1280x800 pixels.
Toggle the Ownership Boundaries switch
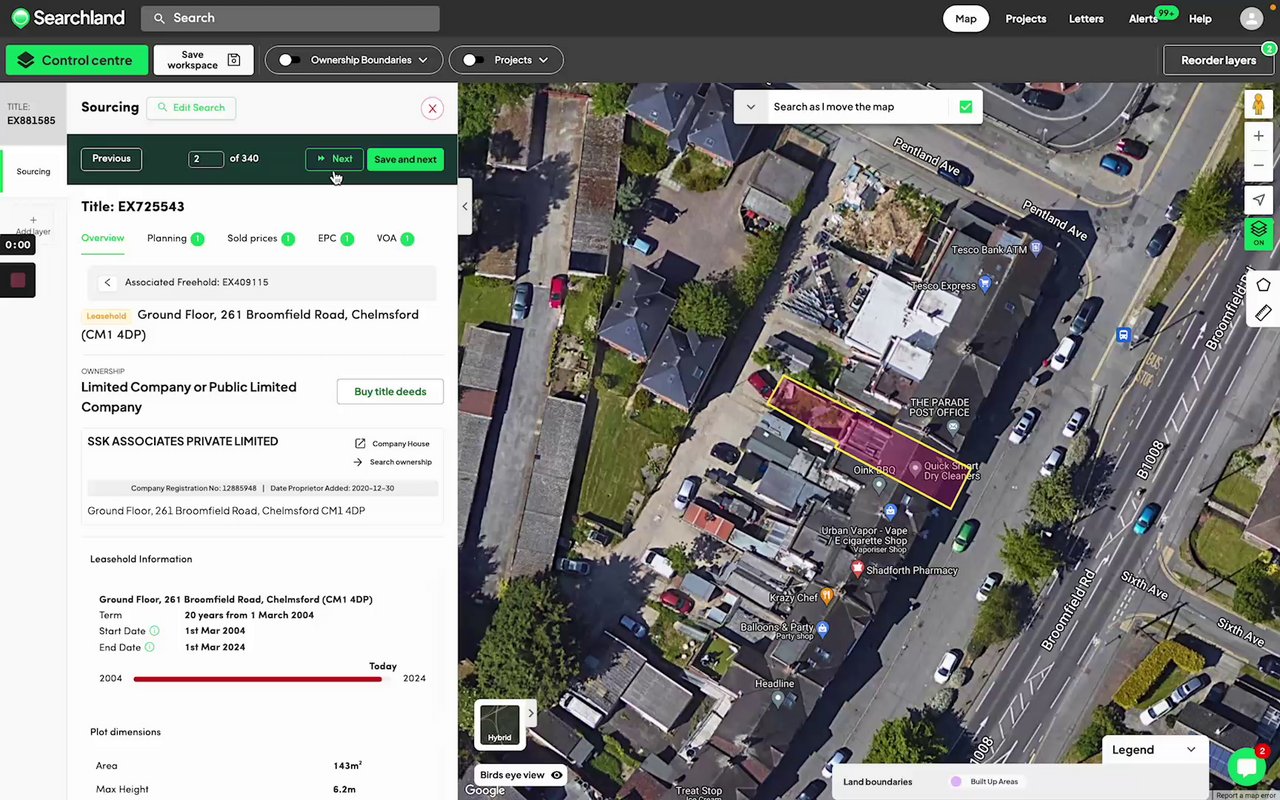point(290,60)
